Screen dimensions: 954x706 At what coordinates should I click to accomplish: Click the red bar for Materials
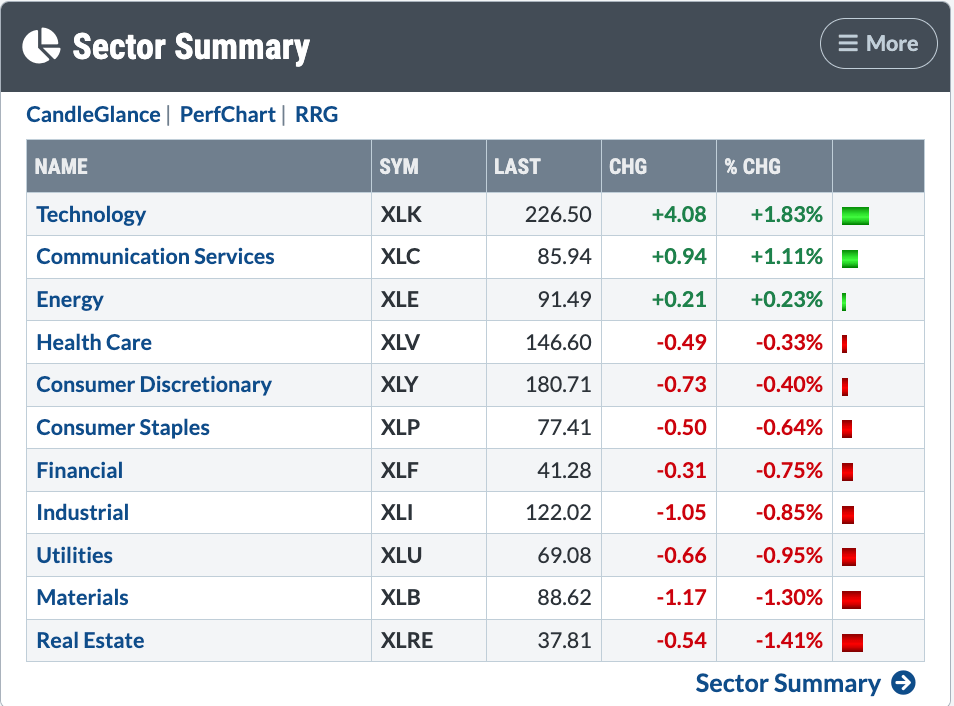click(x=852, y=599)
